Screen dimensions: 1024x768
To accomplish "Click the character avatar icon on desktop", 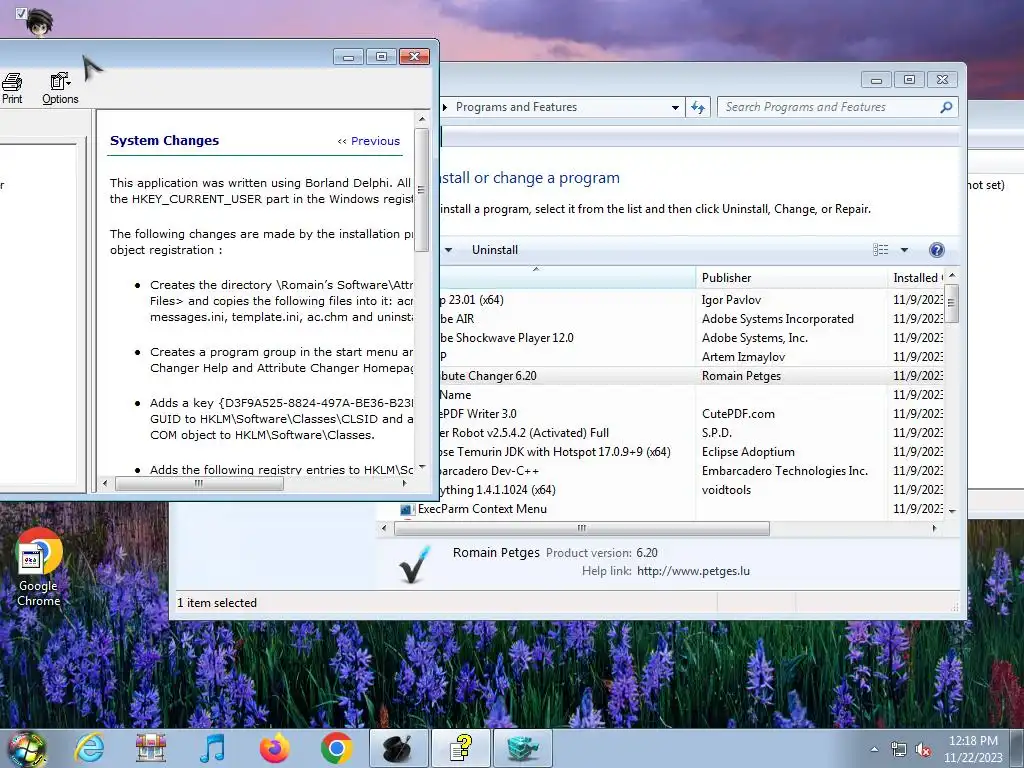I will (x=39, y=21).
